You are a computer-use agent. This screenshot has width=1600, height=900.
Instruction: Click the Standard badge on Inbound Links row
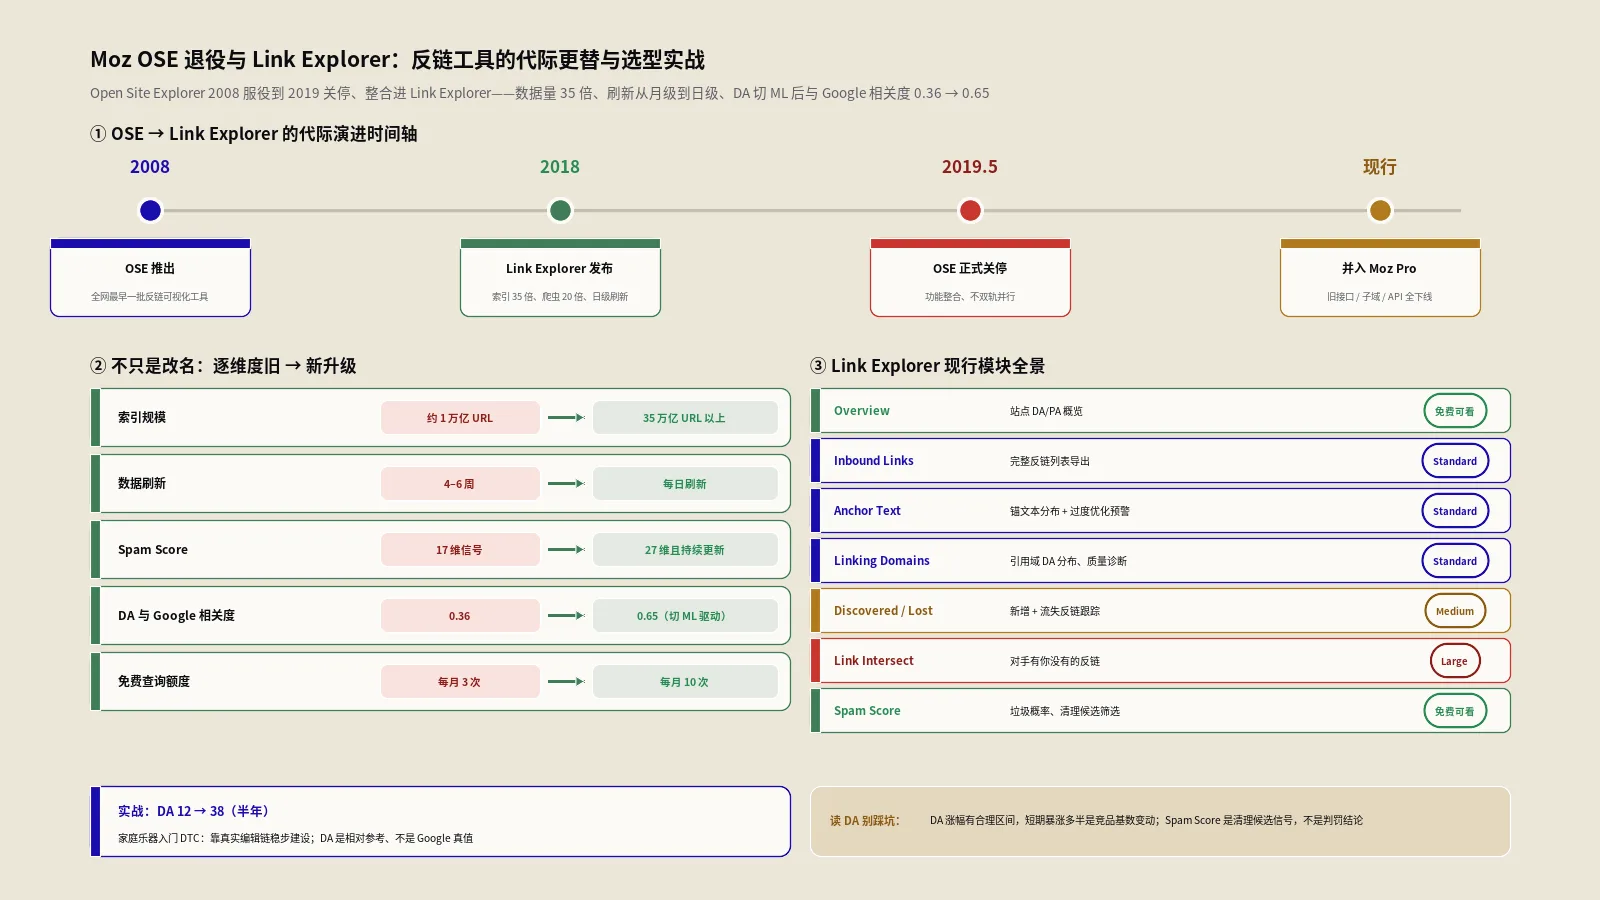click(1455, 461)
